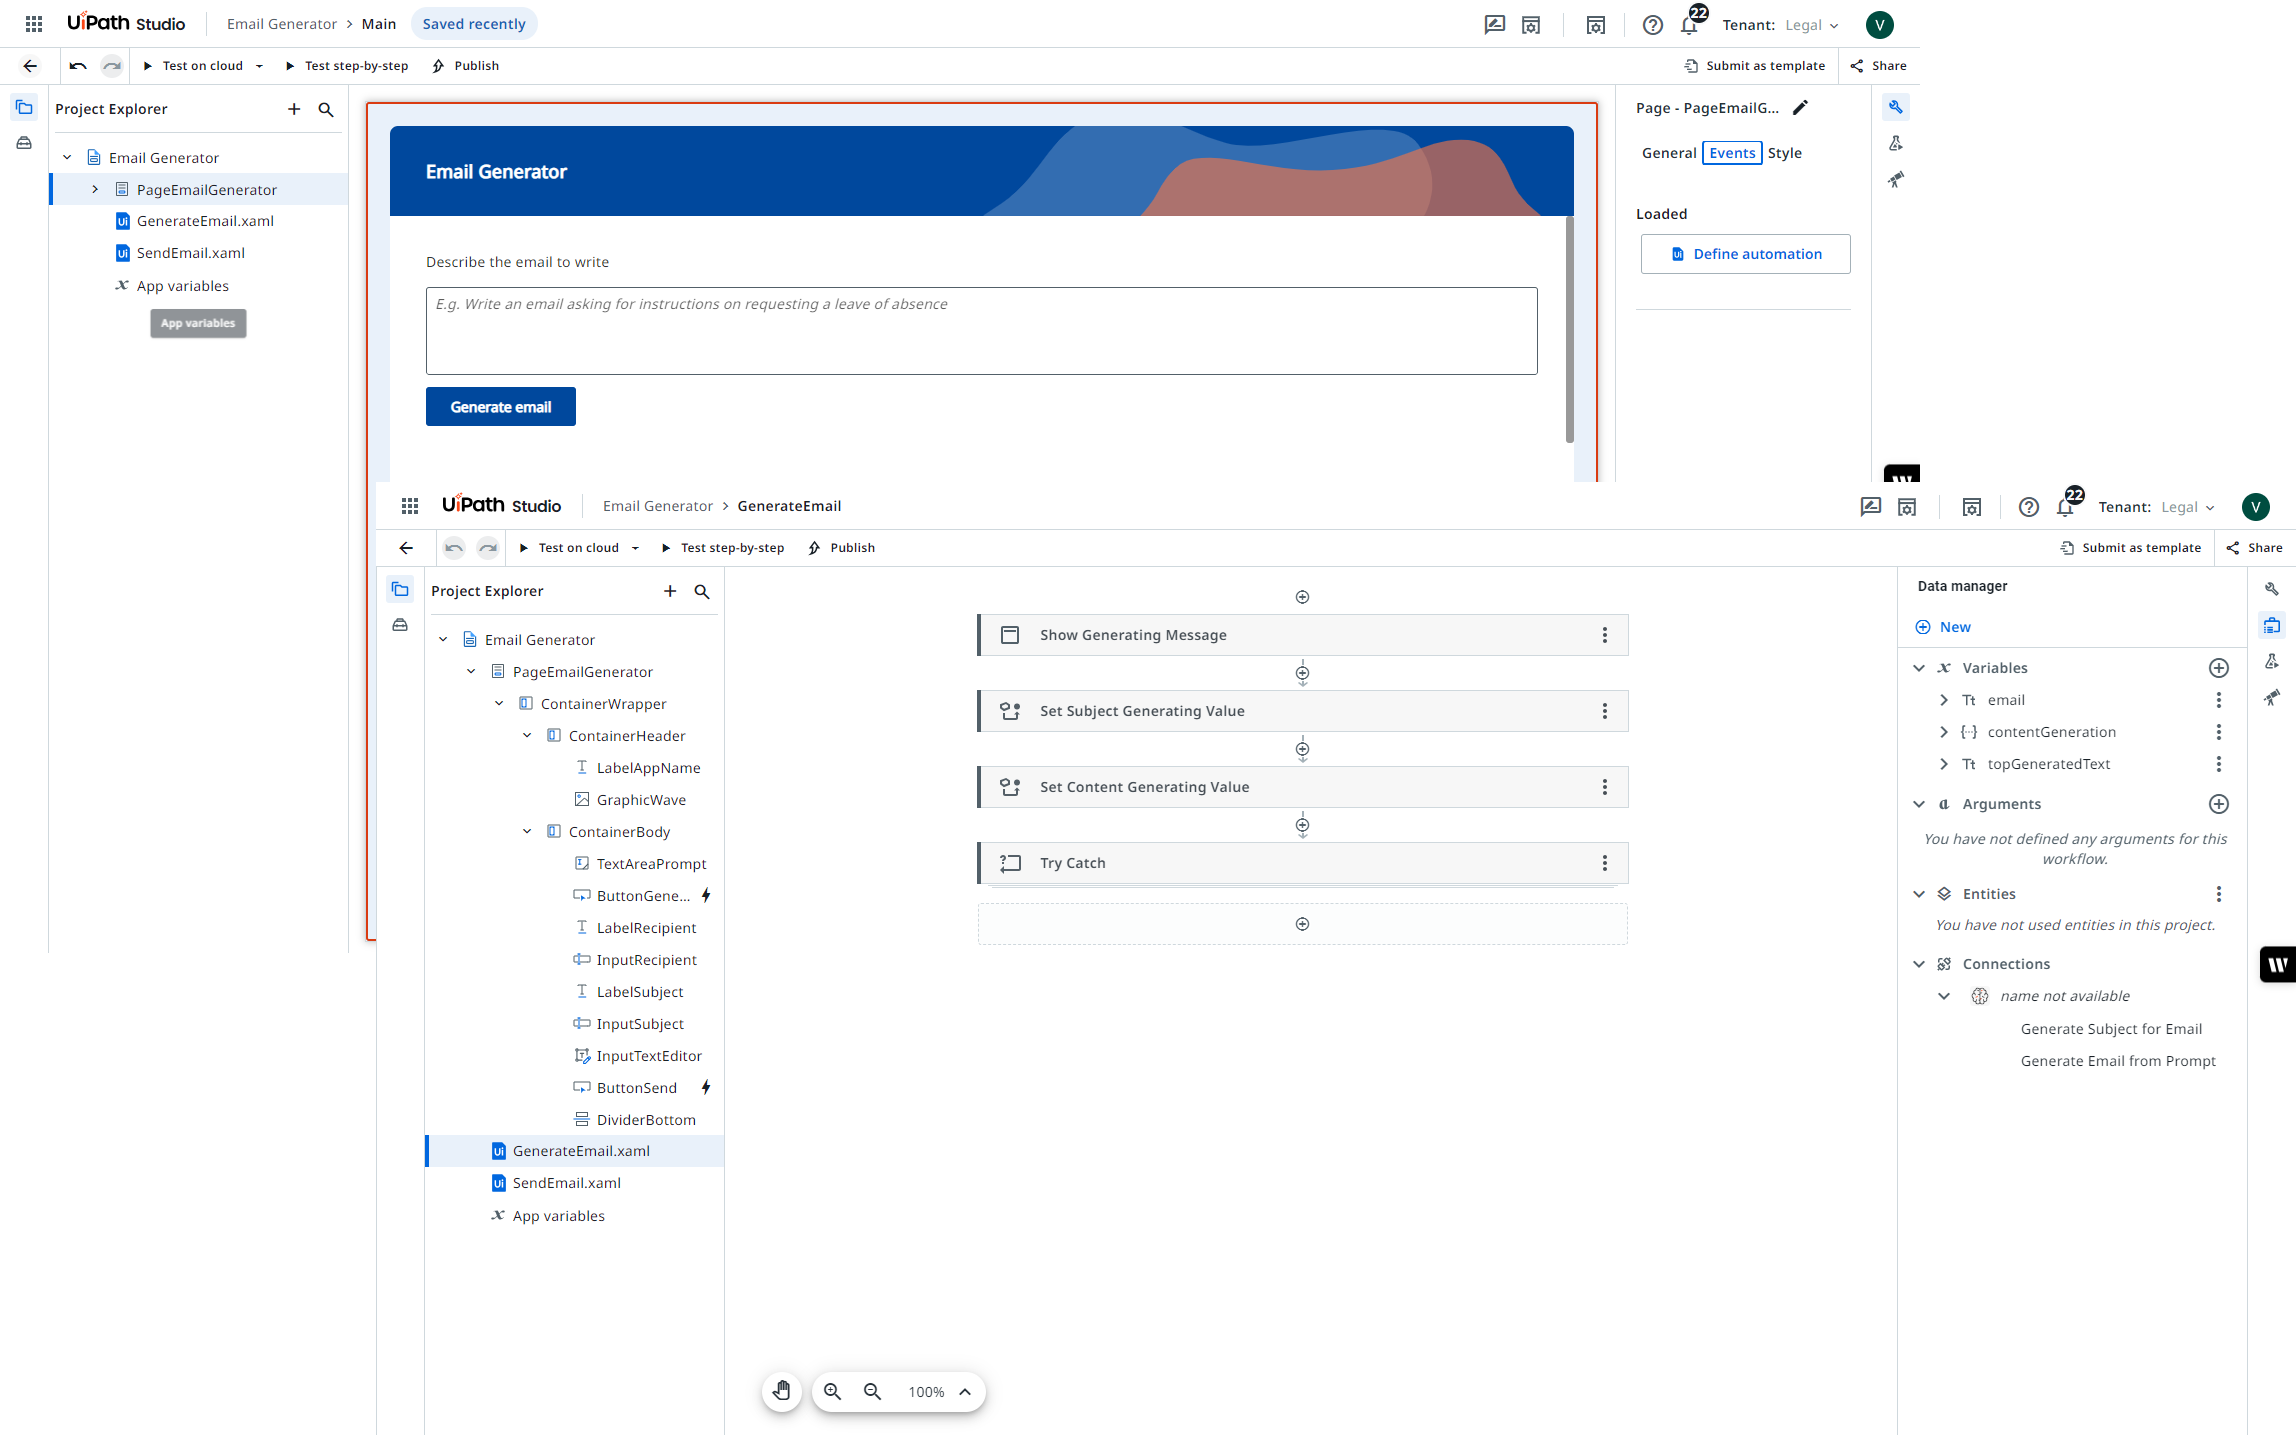Click the zoom out magnifier icon
This screenshot has width=2296, height=1435.
click(x=872, y=1391)
